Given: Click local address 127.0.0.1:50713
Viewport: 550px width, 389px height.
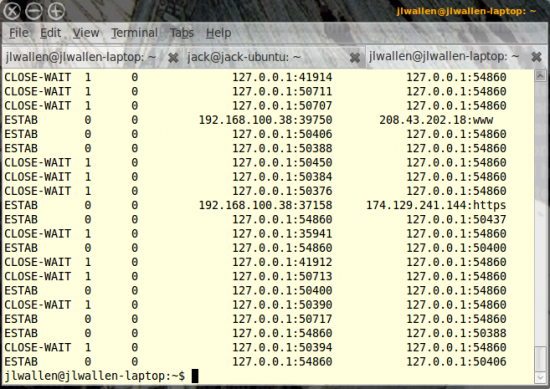Looking at the screenshot, I should tap(282, 276).
